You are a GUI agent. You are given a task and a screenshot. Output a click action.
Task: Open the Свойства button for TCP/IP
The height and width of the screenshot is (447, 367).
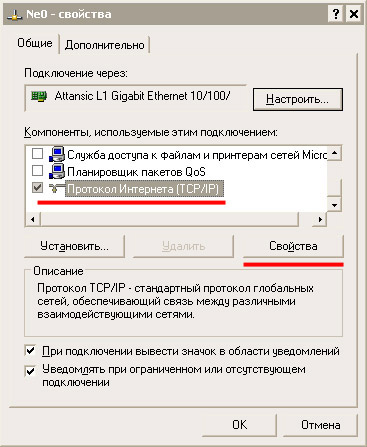tap(293, 246)
